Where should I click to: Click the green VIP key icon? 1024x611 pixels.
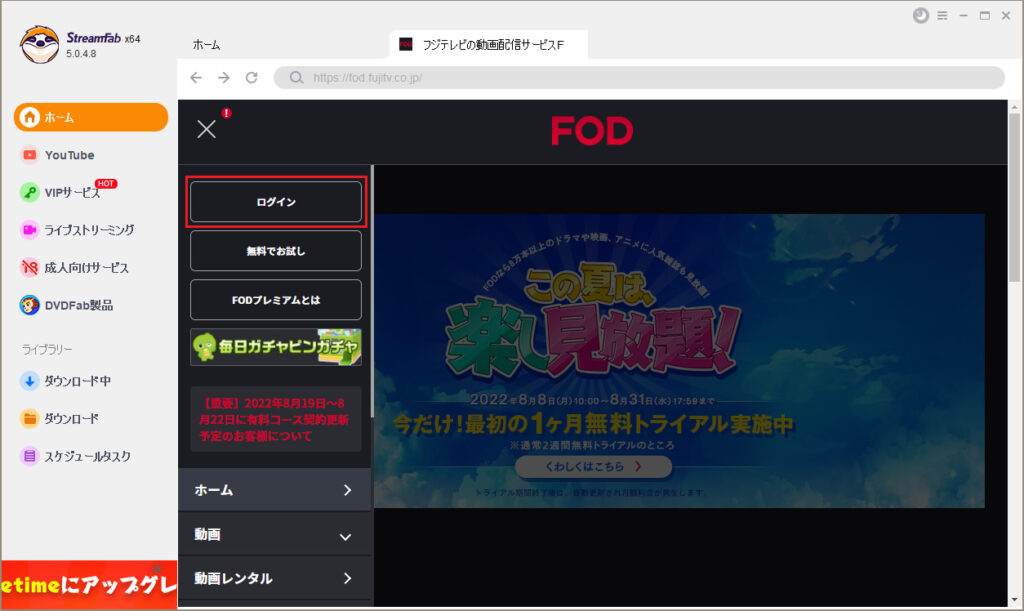click(29, 193)
